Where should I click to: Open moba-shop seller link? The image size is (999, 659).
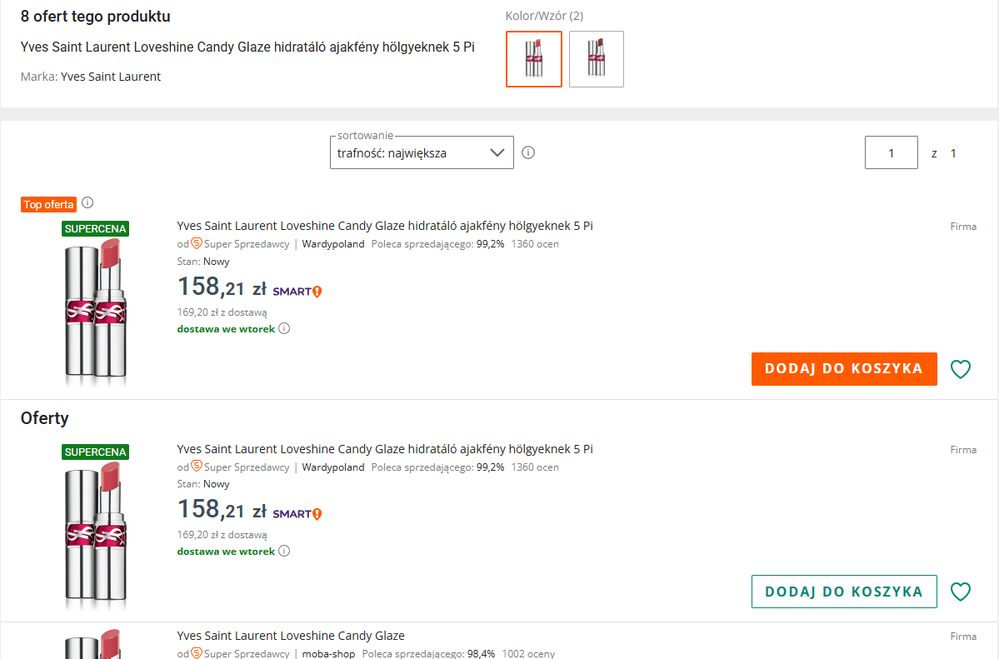click(328, 654)
